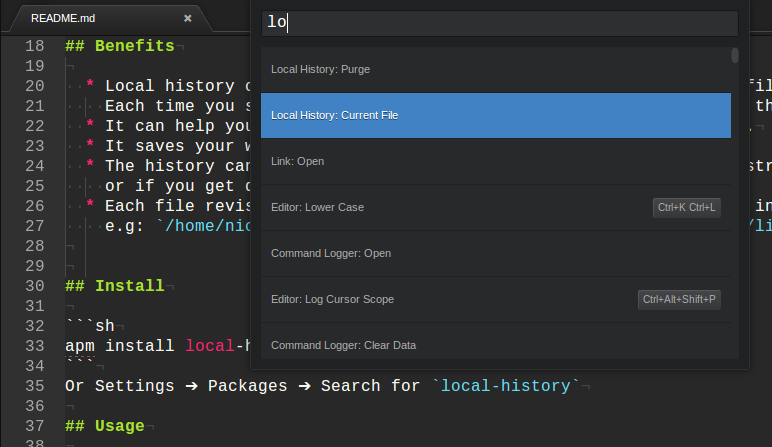Click the '## Usage' heading text
The image size is (772, 447).
(105, 426)
